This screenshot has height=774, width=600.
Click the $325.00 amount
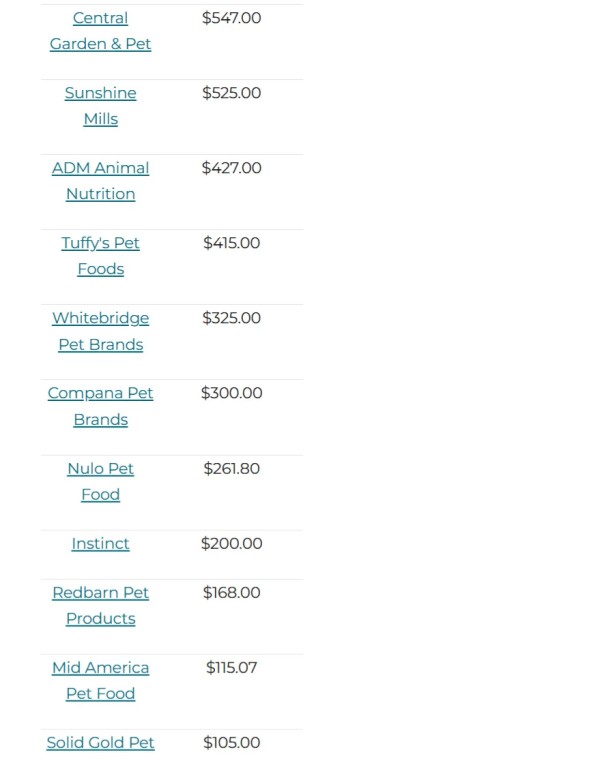[231, 318]
